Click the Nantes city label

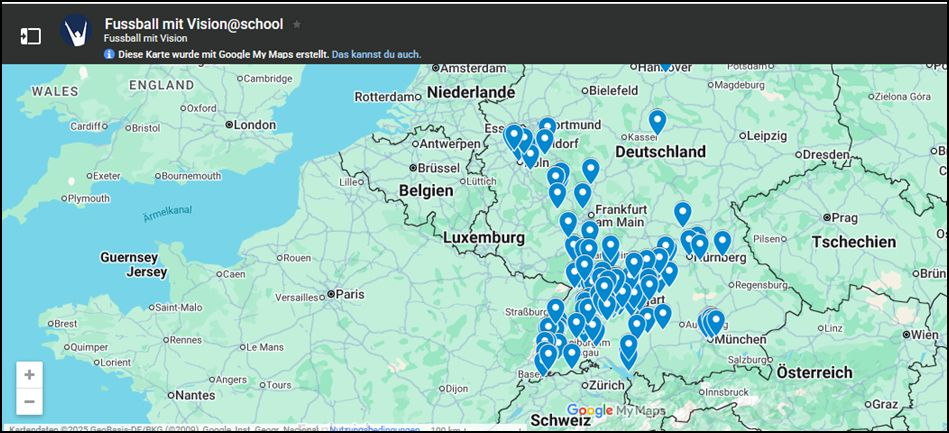tap(194, 395)
